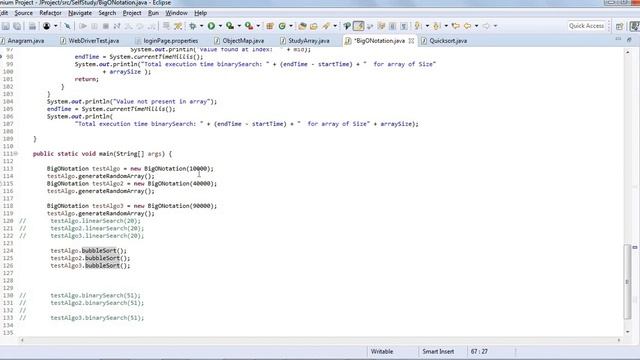Click the Open Perspective icon
Image resolution: width=640 pixels, height=360 pixels.
pyautogui.click(x=620, y=26)
